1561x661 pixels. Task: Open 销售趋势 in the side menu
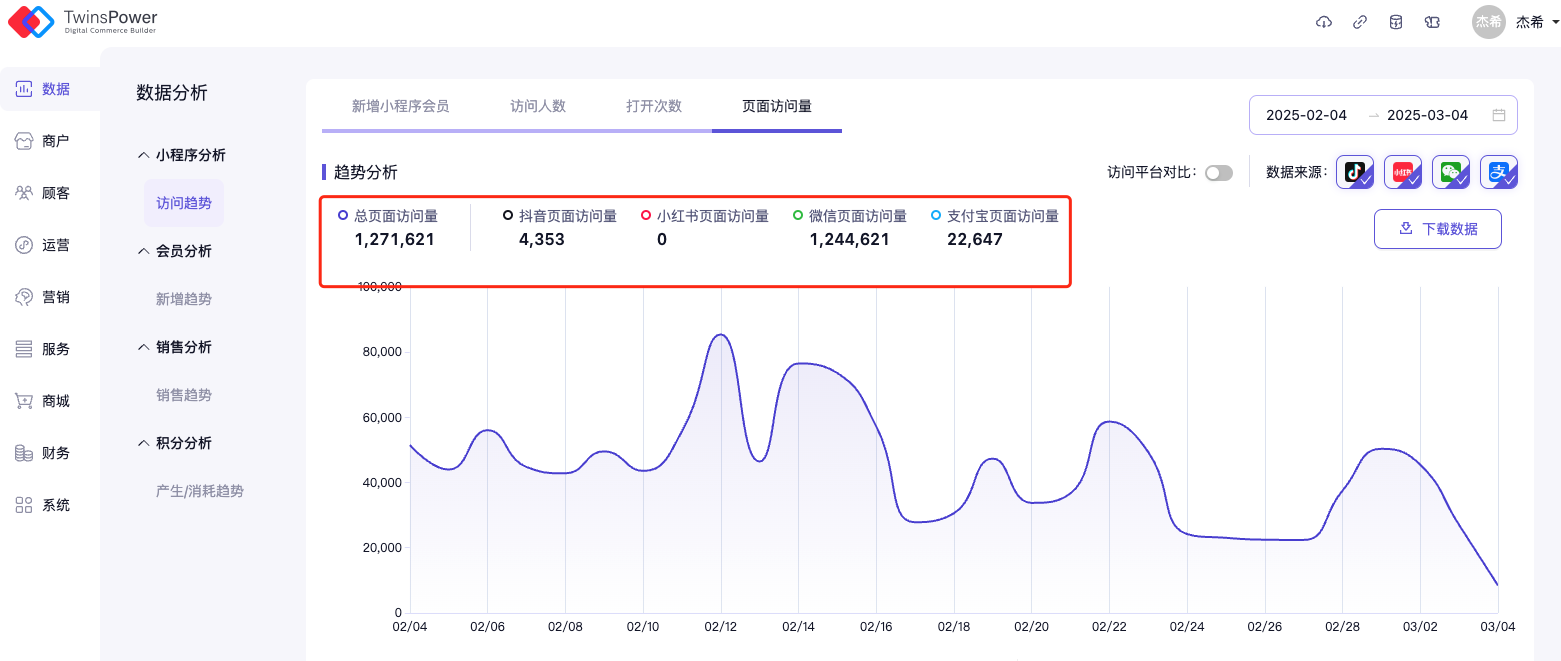coord(184,395)
